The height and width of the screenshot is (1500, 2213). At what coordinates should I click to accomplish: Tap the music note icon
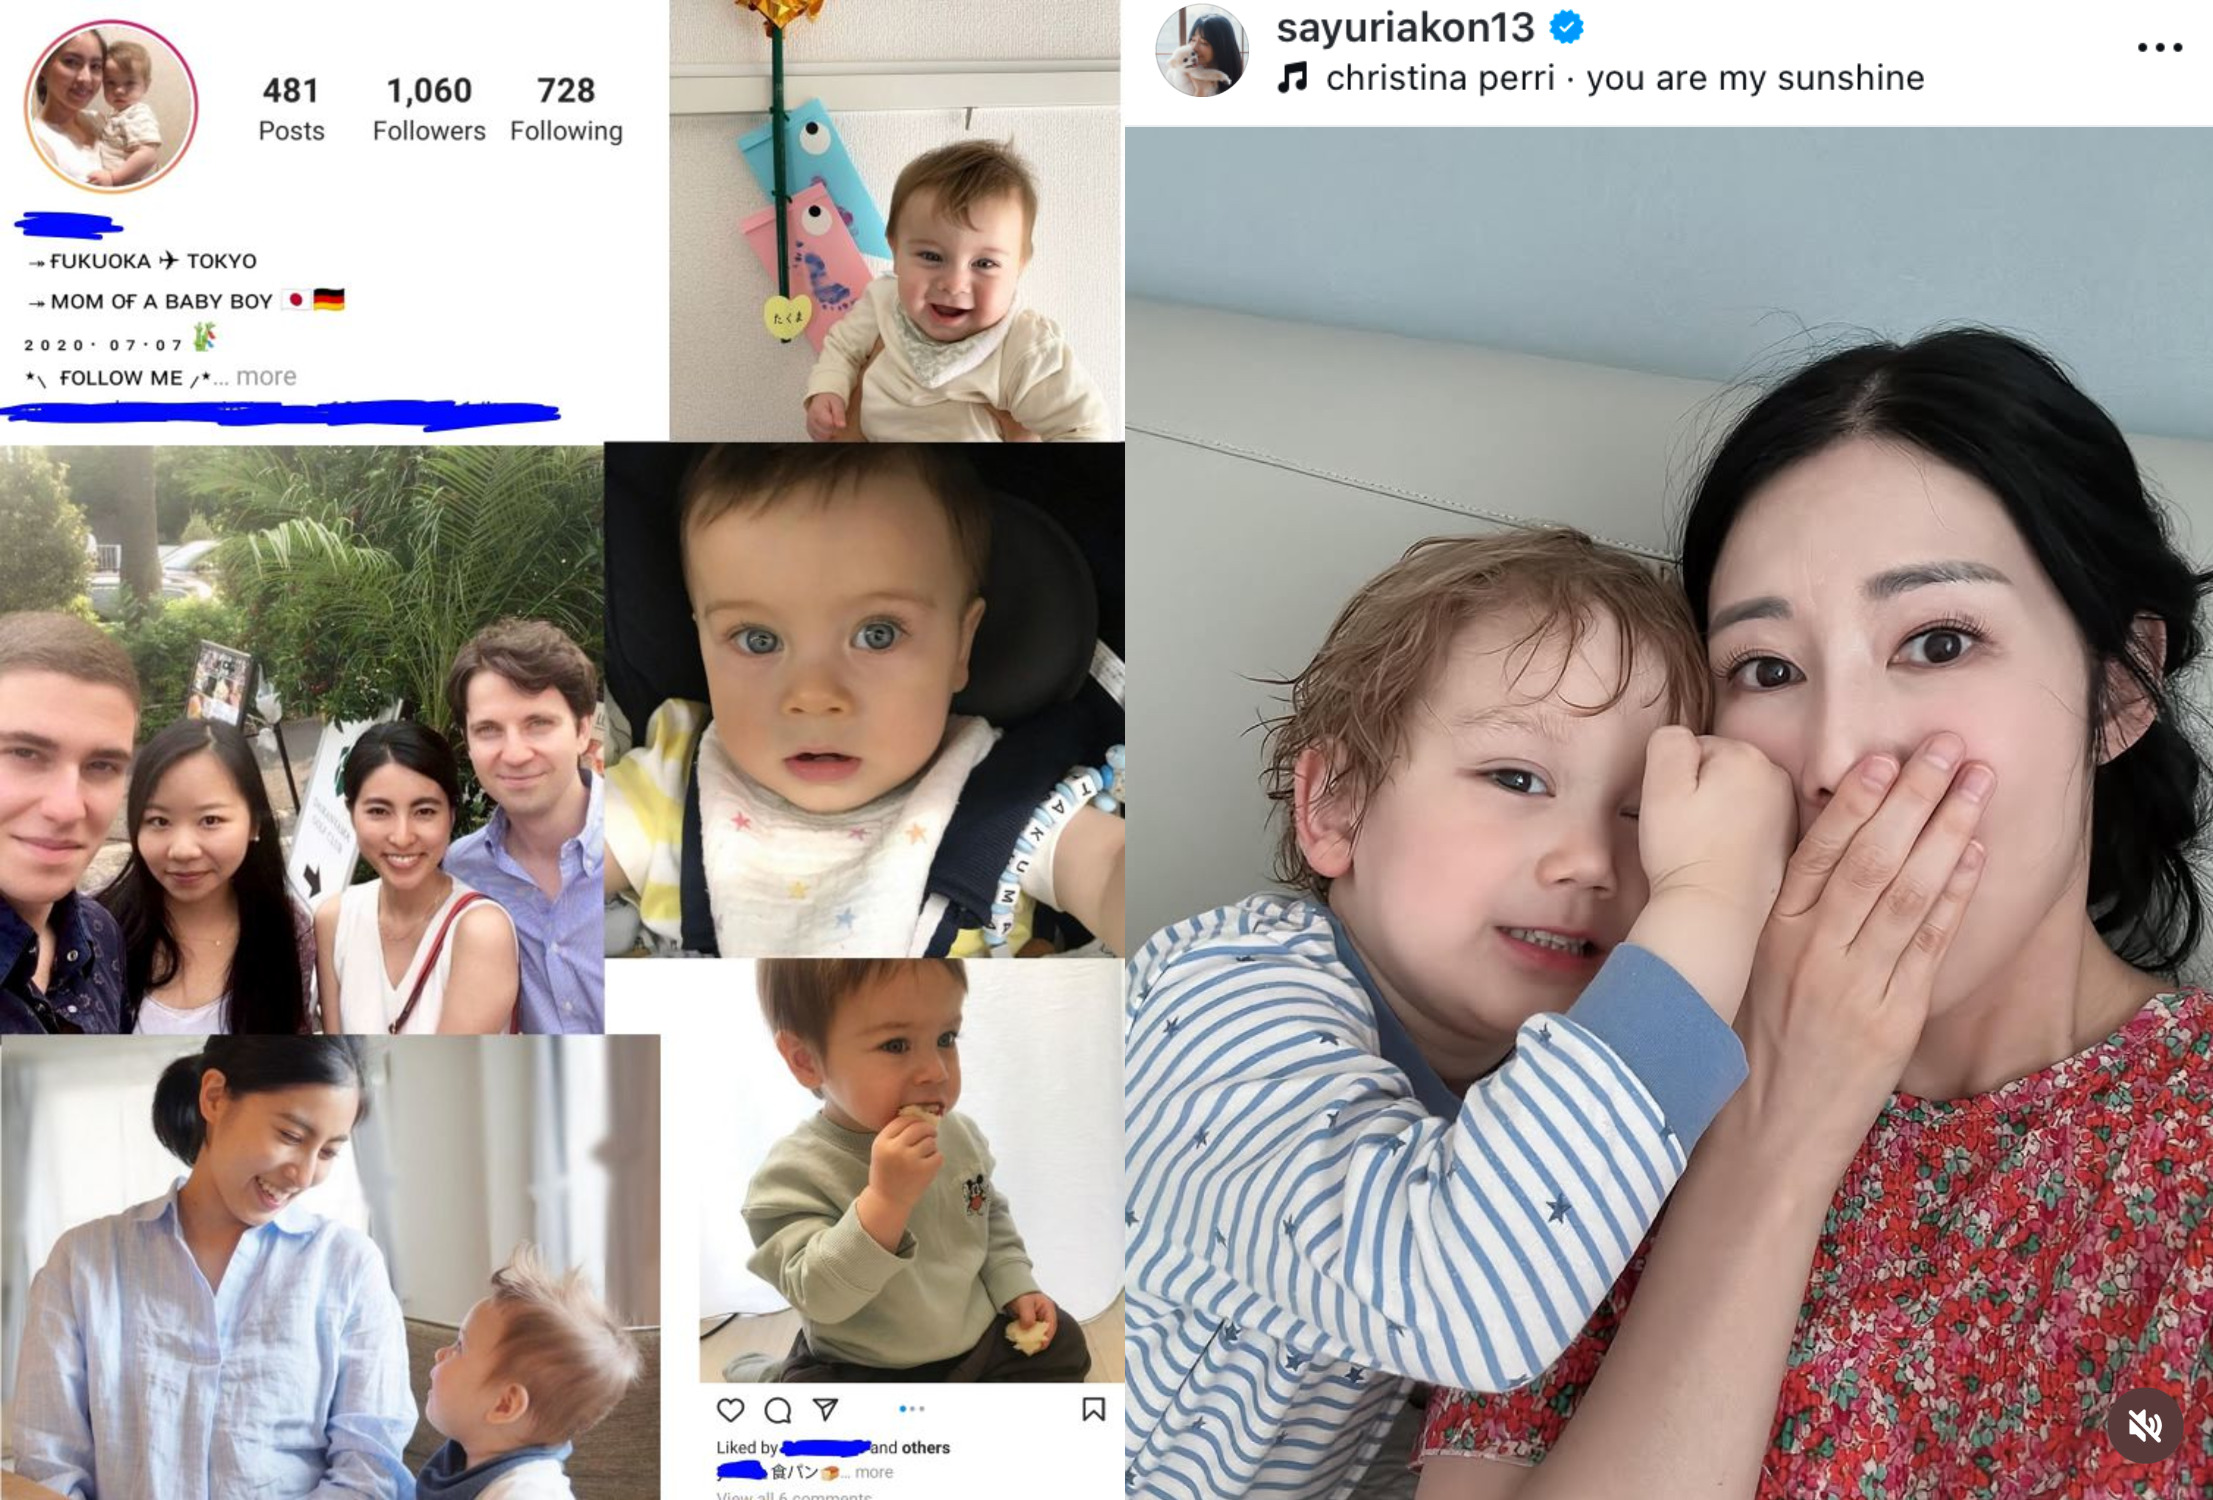click(1293, 77)
